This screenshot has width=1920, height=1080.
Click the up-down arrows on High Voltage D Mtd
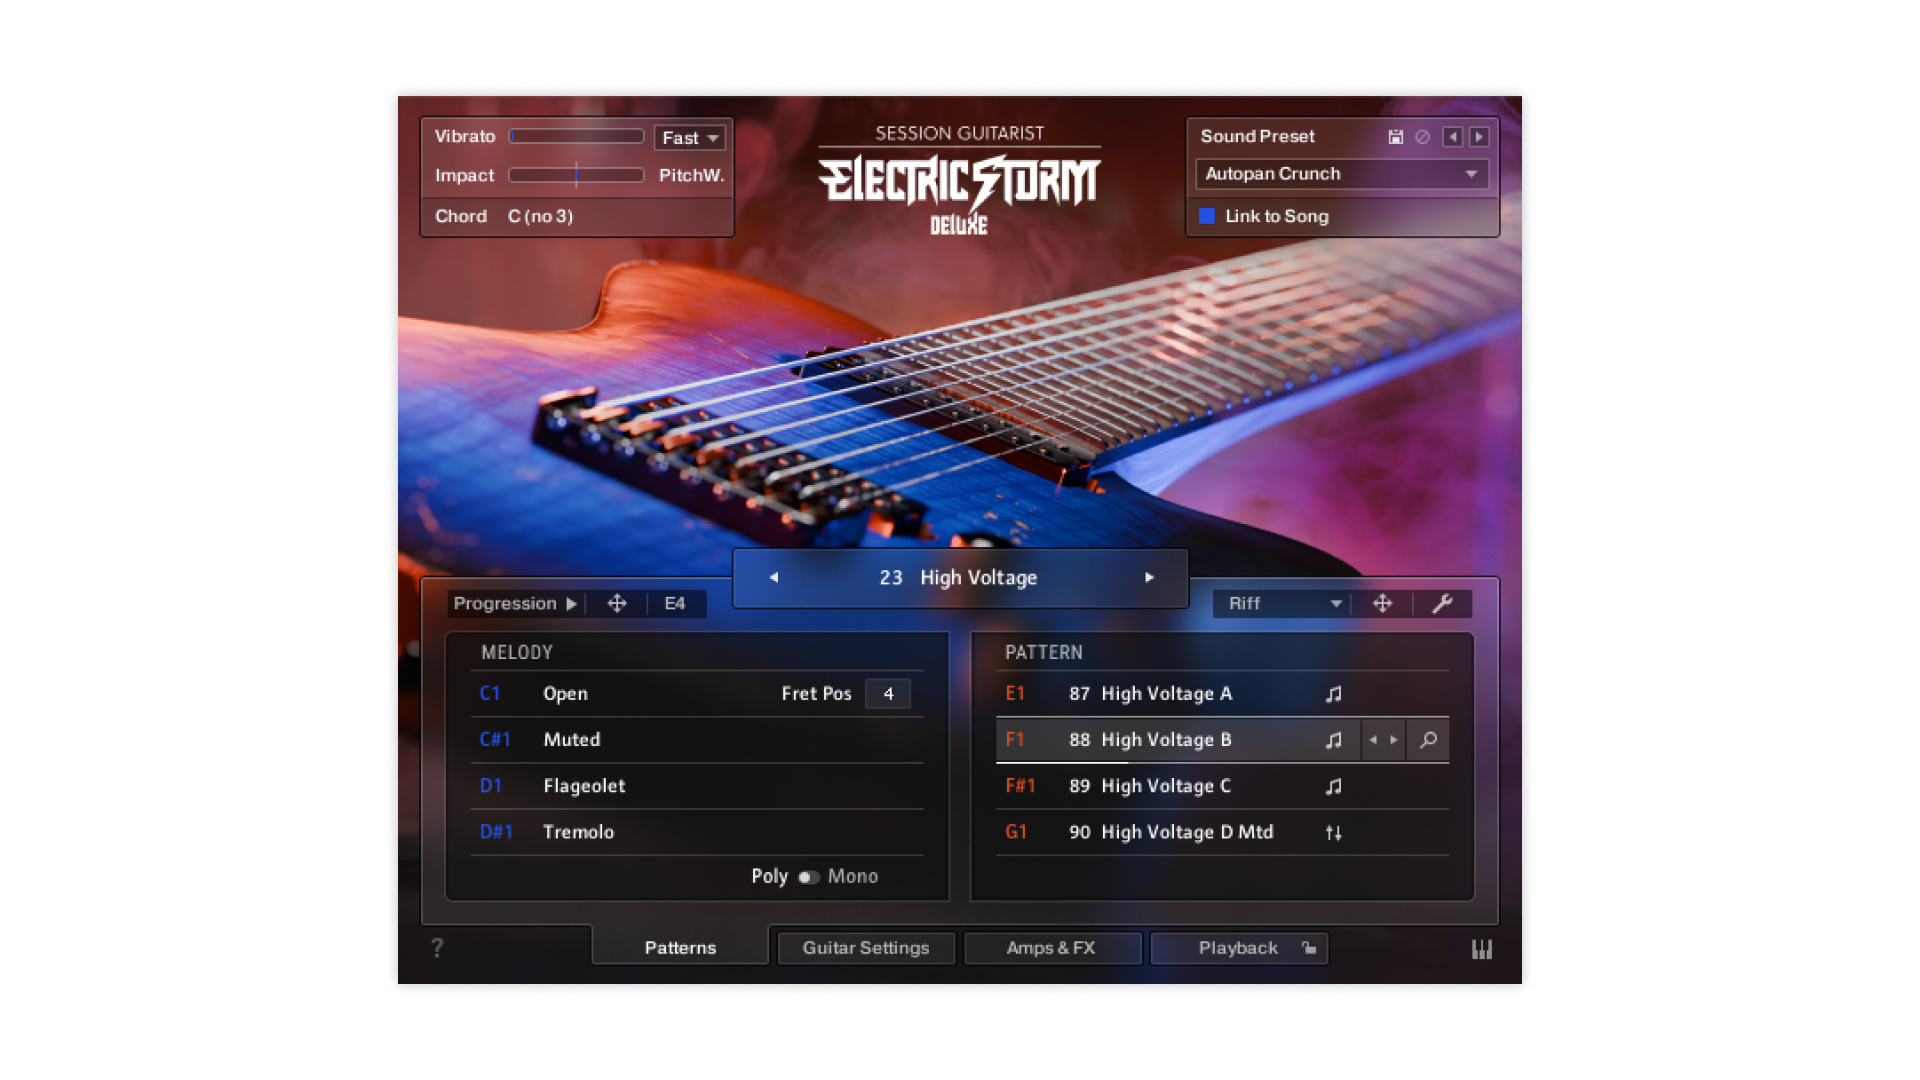click(x=1334, y=832)
